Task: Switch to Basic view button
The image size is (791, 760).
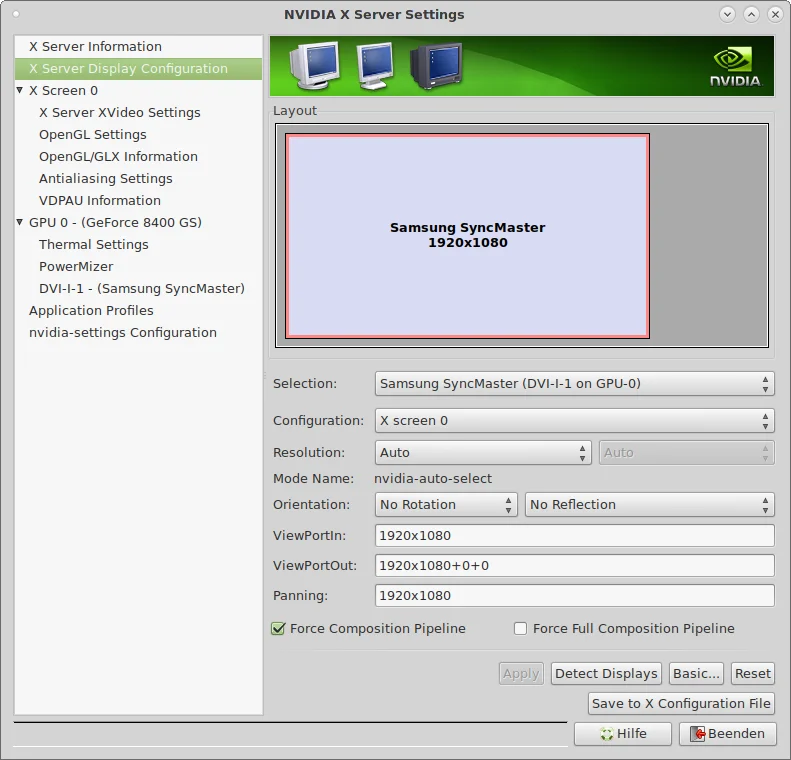Action: [696, 674]
